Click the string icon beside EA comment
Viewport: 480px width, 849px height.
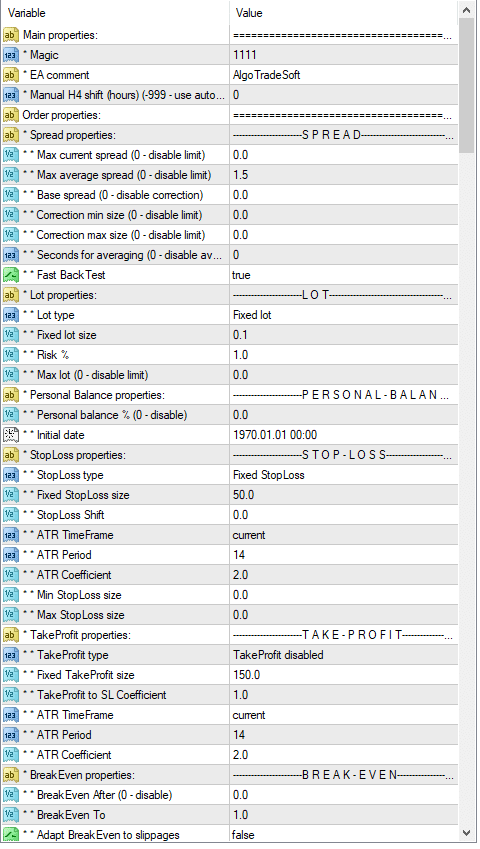pyautogui.click(x=11, y=75)
